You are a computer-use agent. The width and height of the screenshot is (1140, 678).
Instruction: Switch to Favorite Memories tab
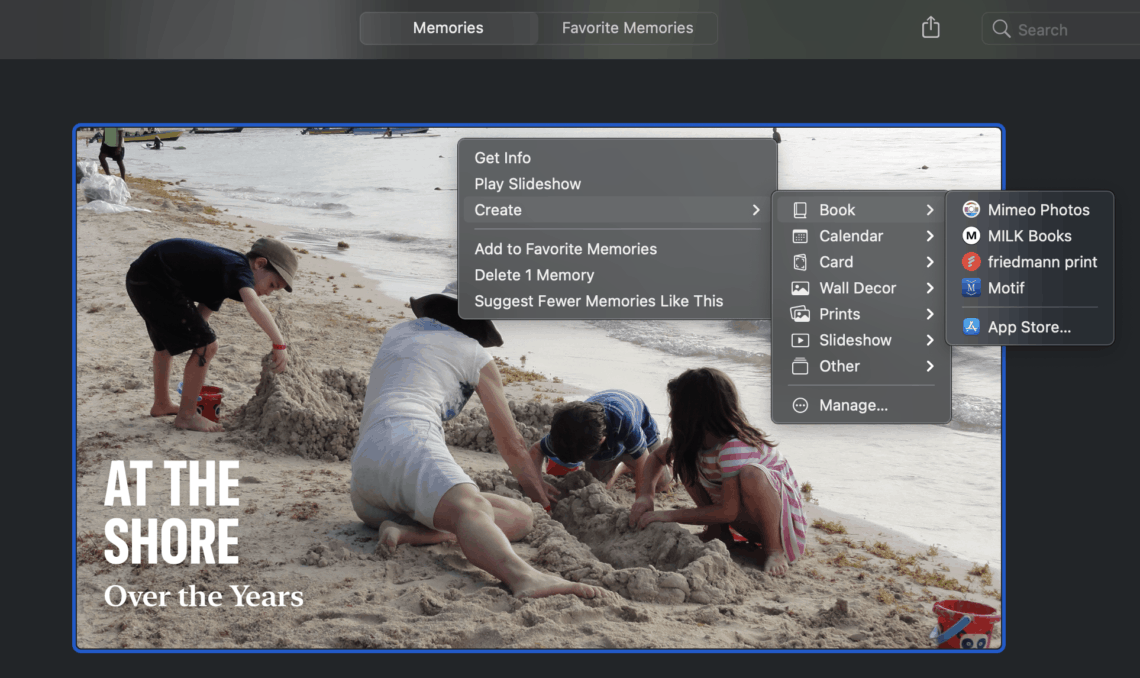click(627, 28)
